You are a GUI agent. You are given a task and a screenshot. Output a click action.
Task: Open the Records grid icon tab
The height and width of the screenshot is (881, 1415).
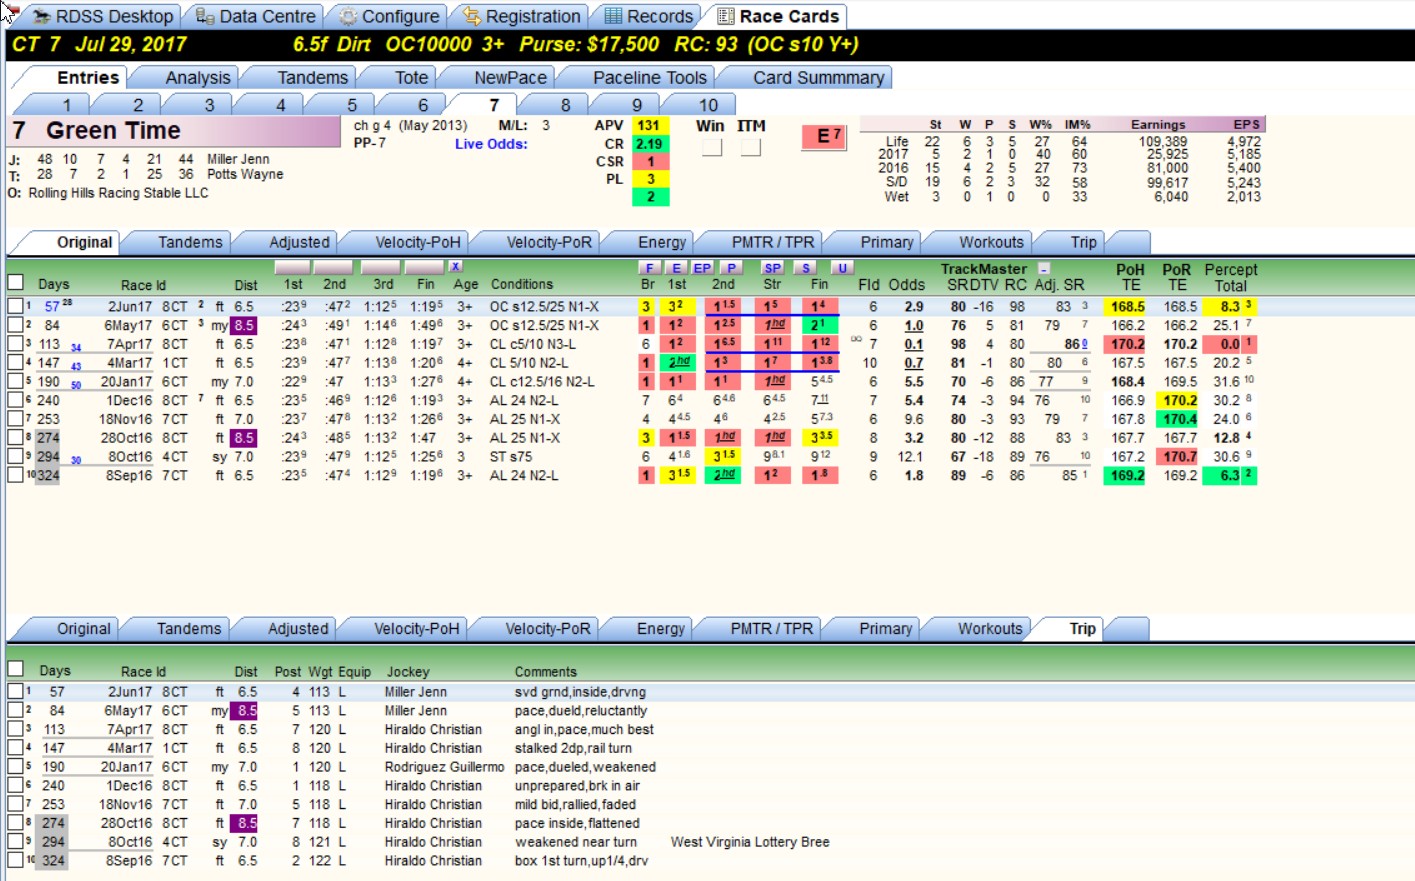click(x=648, y=16)
